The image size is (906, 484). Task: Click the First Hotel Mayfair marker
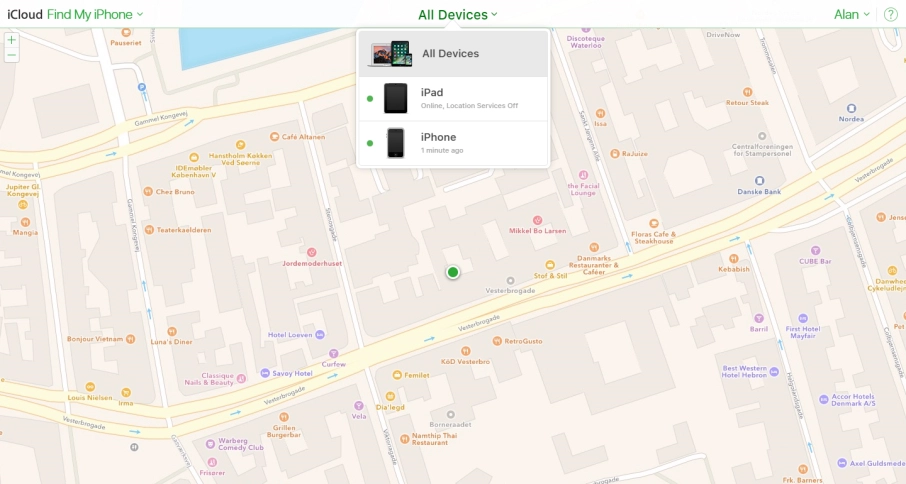click(x=803, y=318)
